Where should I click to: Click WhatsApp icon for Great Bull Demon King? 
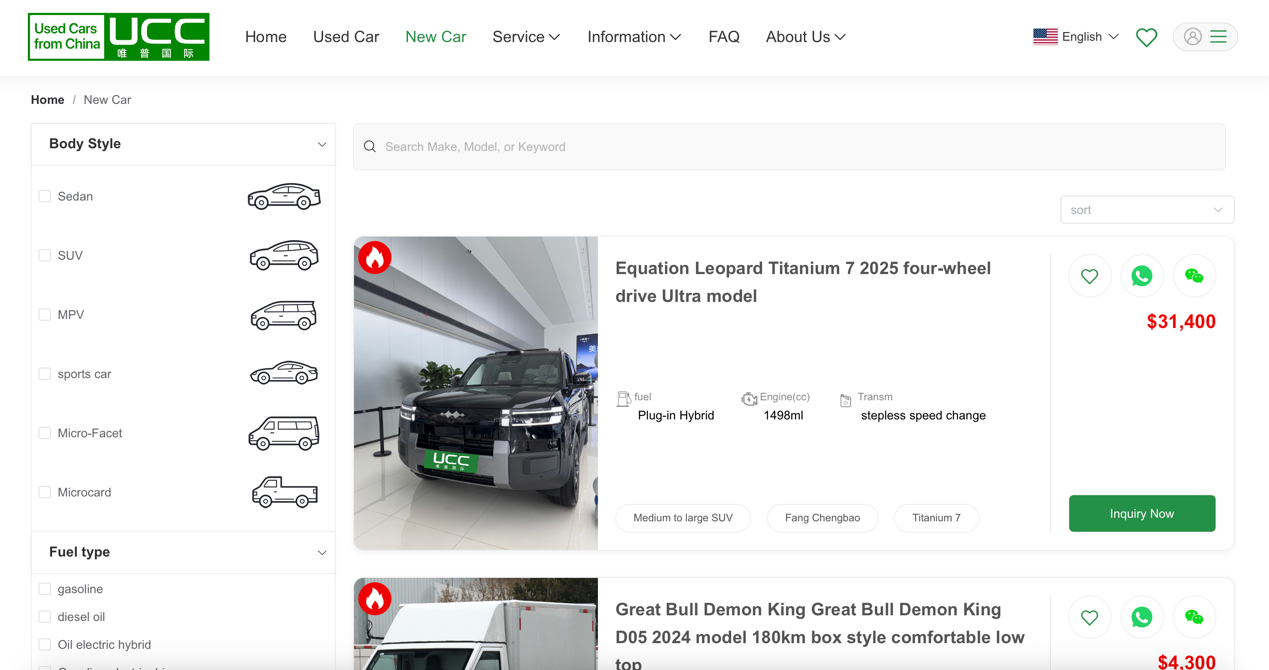pos(1141,618)
